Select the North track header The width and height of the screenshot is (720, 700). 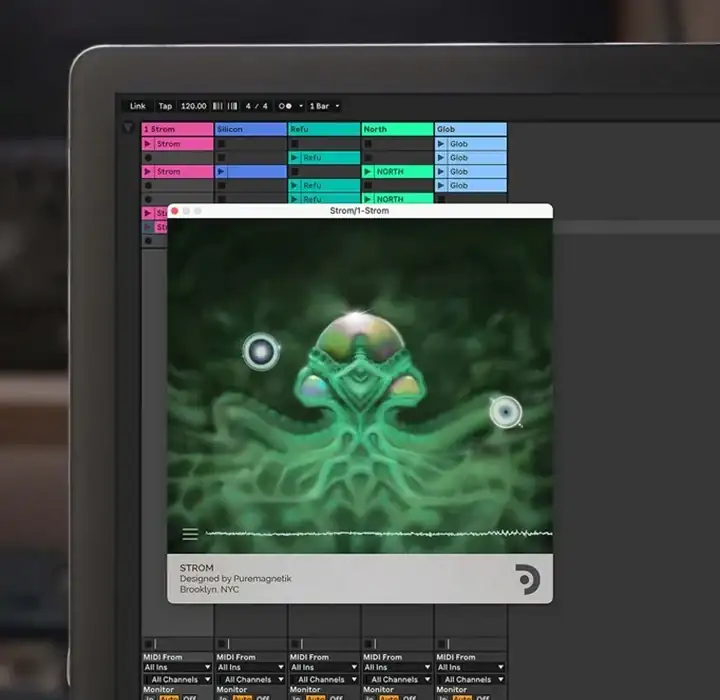click(x=398, y=129)
